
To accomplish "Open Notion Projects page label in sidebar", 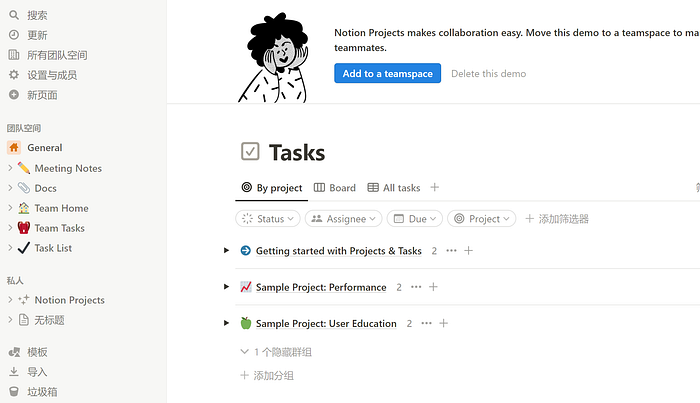I will click(x=70, y=300).
